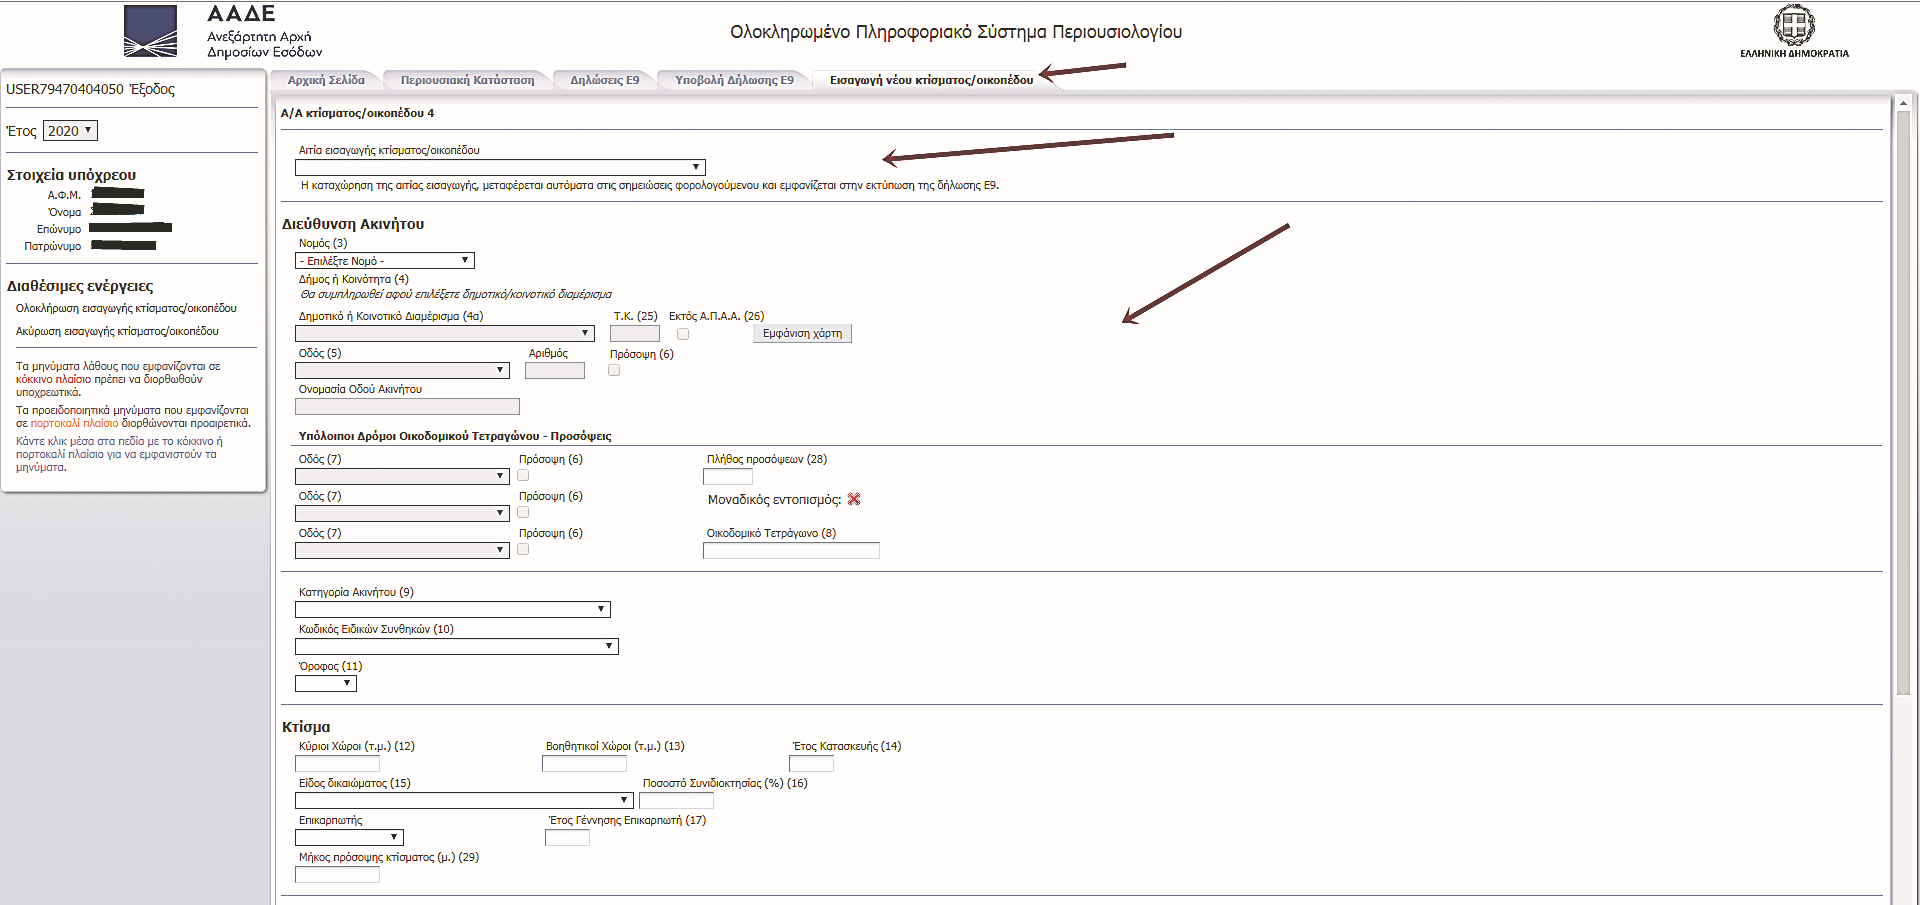The width and height of the screenshot is (1920, 905).
Task: Open the Αιτία εισαγωγής κτίσματος/οικοπέδου dropdown
Action: coord(500,167)
